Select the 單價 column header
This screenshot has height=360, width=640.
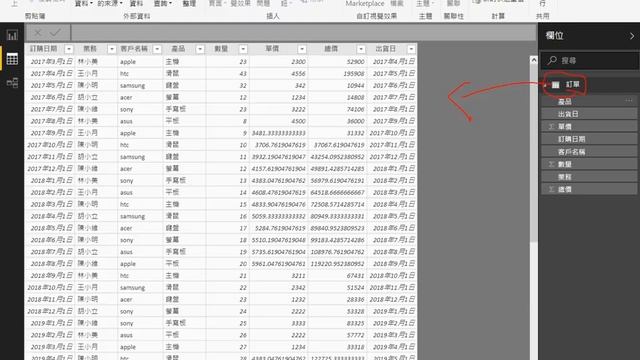[x=272, y=49]
